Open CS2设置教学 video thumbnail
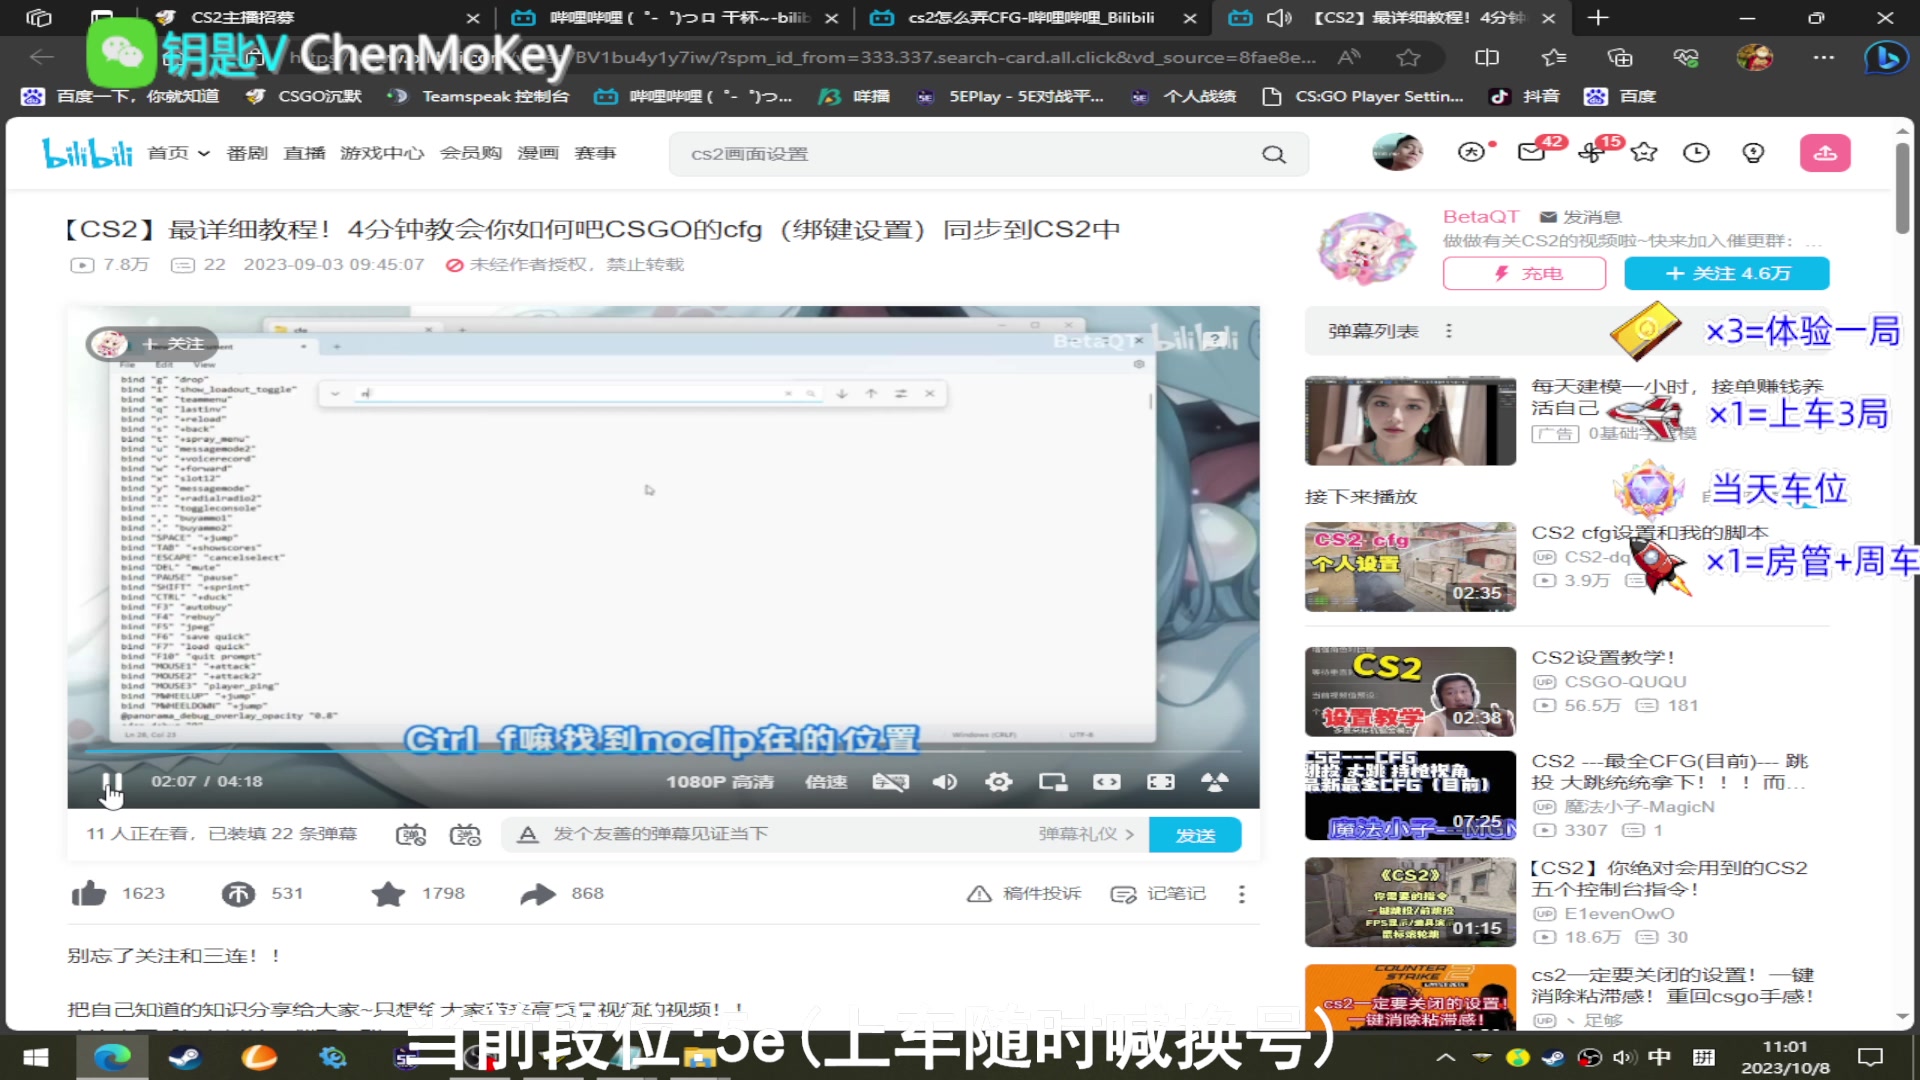 pyautogui.click(x=1410, y=691)
